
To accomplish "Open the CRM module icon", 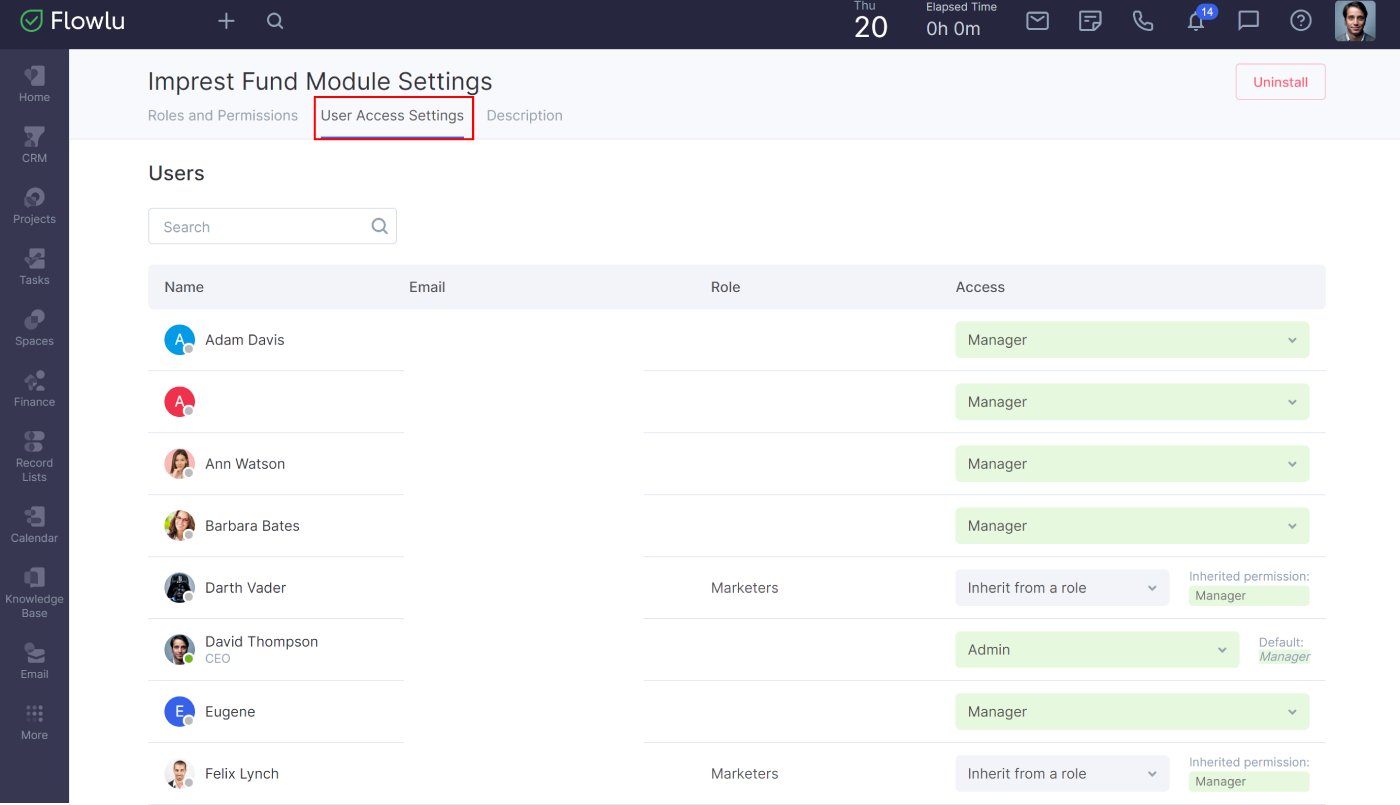I will (x=34, y=145).
